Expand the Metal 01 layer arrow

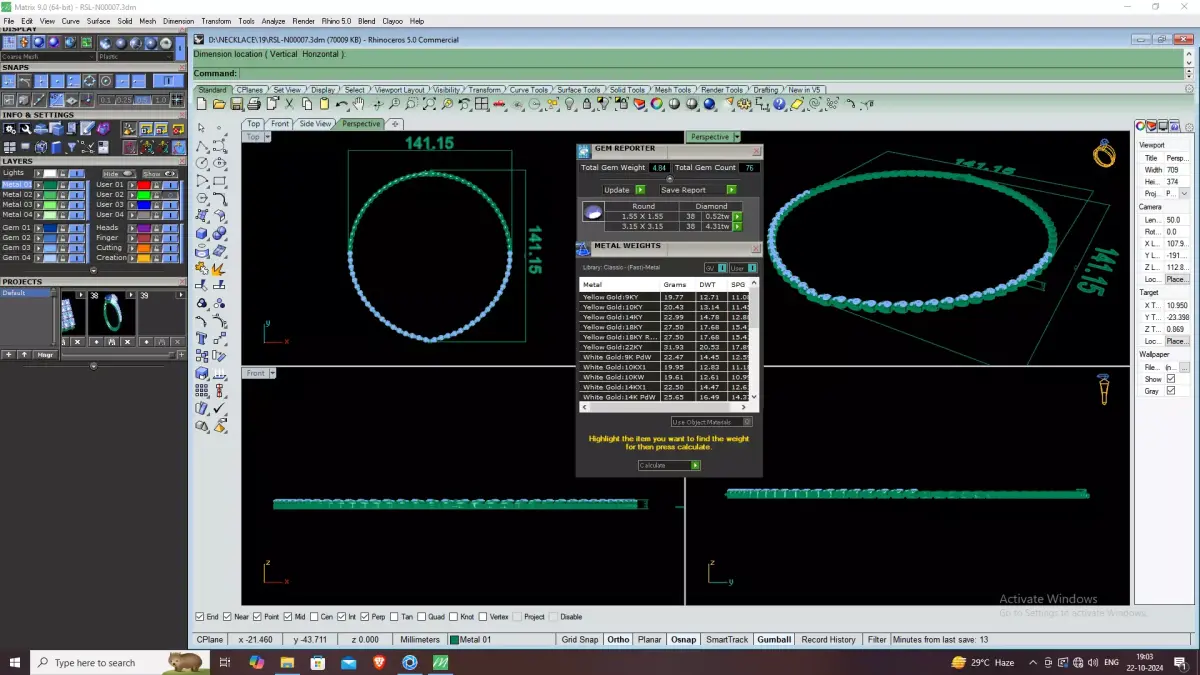point(39,185)
